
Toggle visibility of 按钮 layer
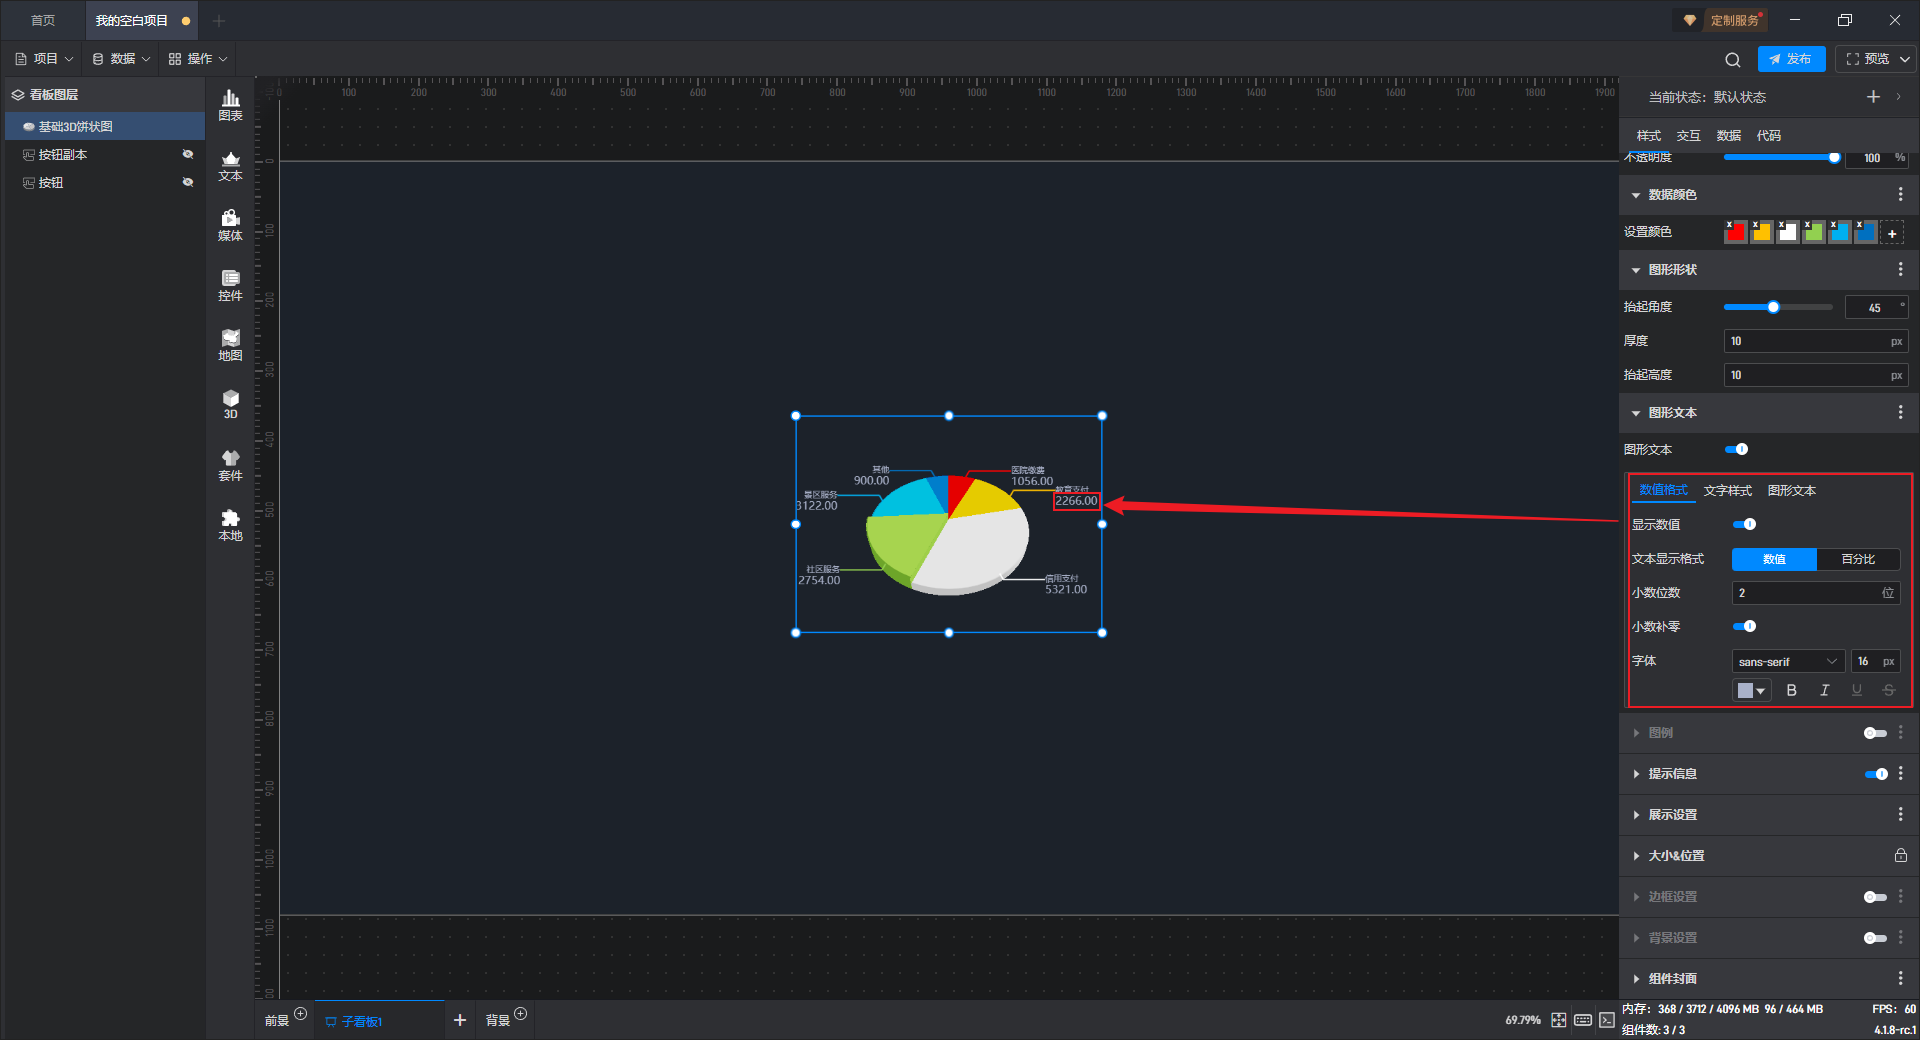188,183
